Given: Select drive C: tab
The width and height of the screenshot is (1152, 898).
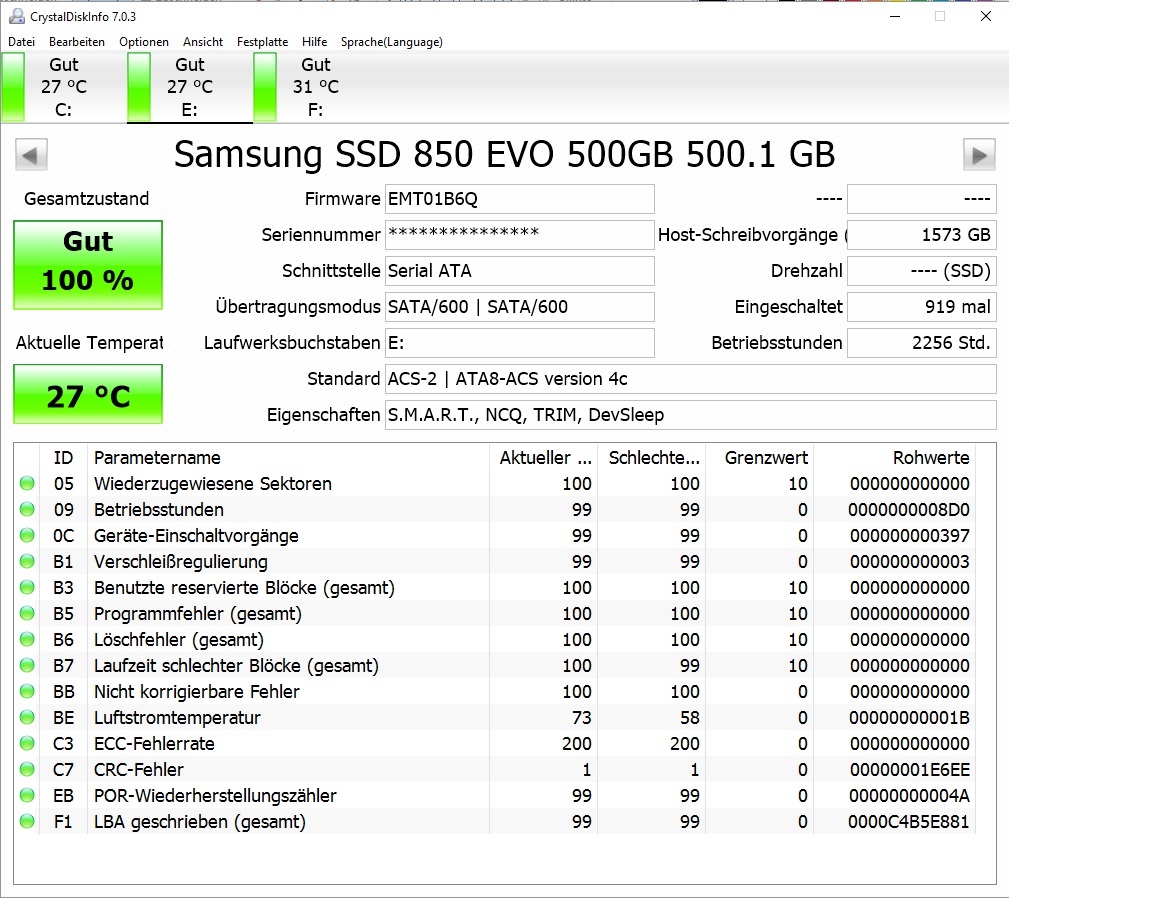Looking at the screenshot, I should click(63, 87).
